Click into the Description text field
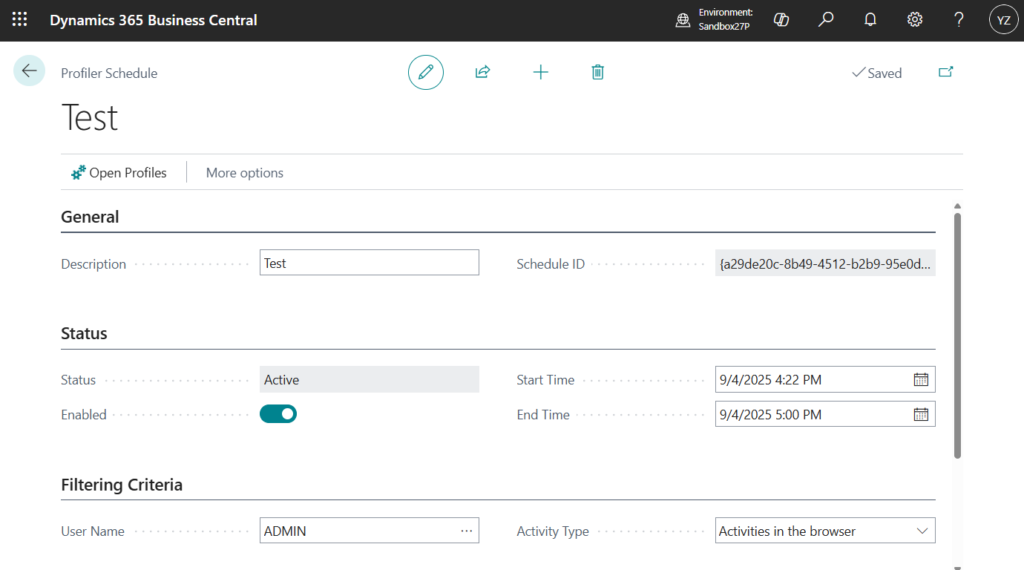The width and height of the screenshot is (1024, 570). click(x=368, y=263)
